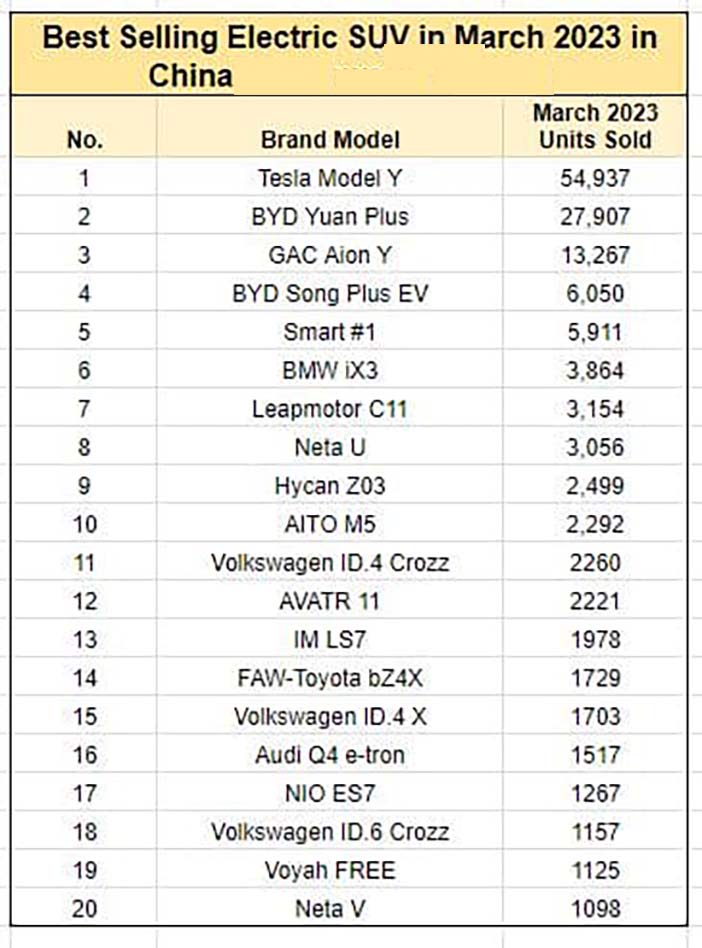Viewport: 702px width, 948px height.
Task: Click the Hycan Z03 cell
Action: 330,485
